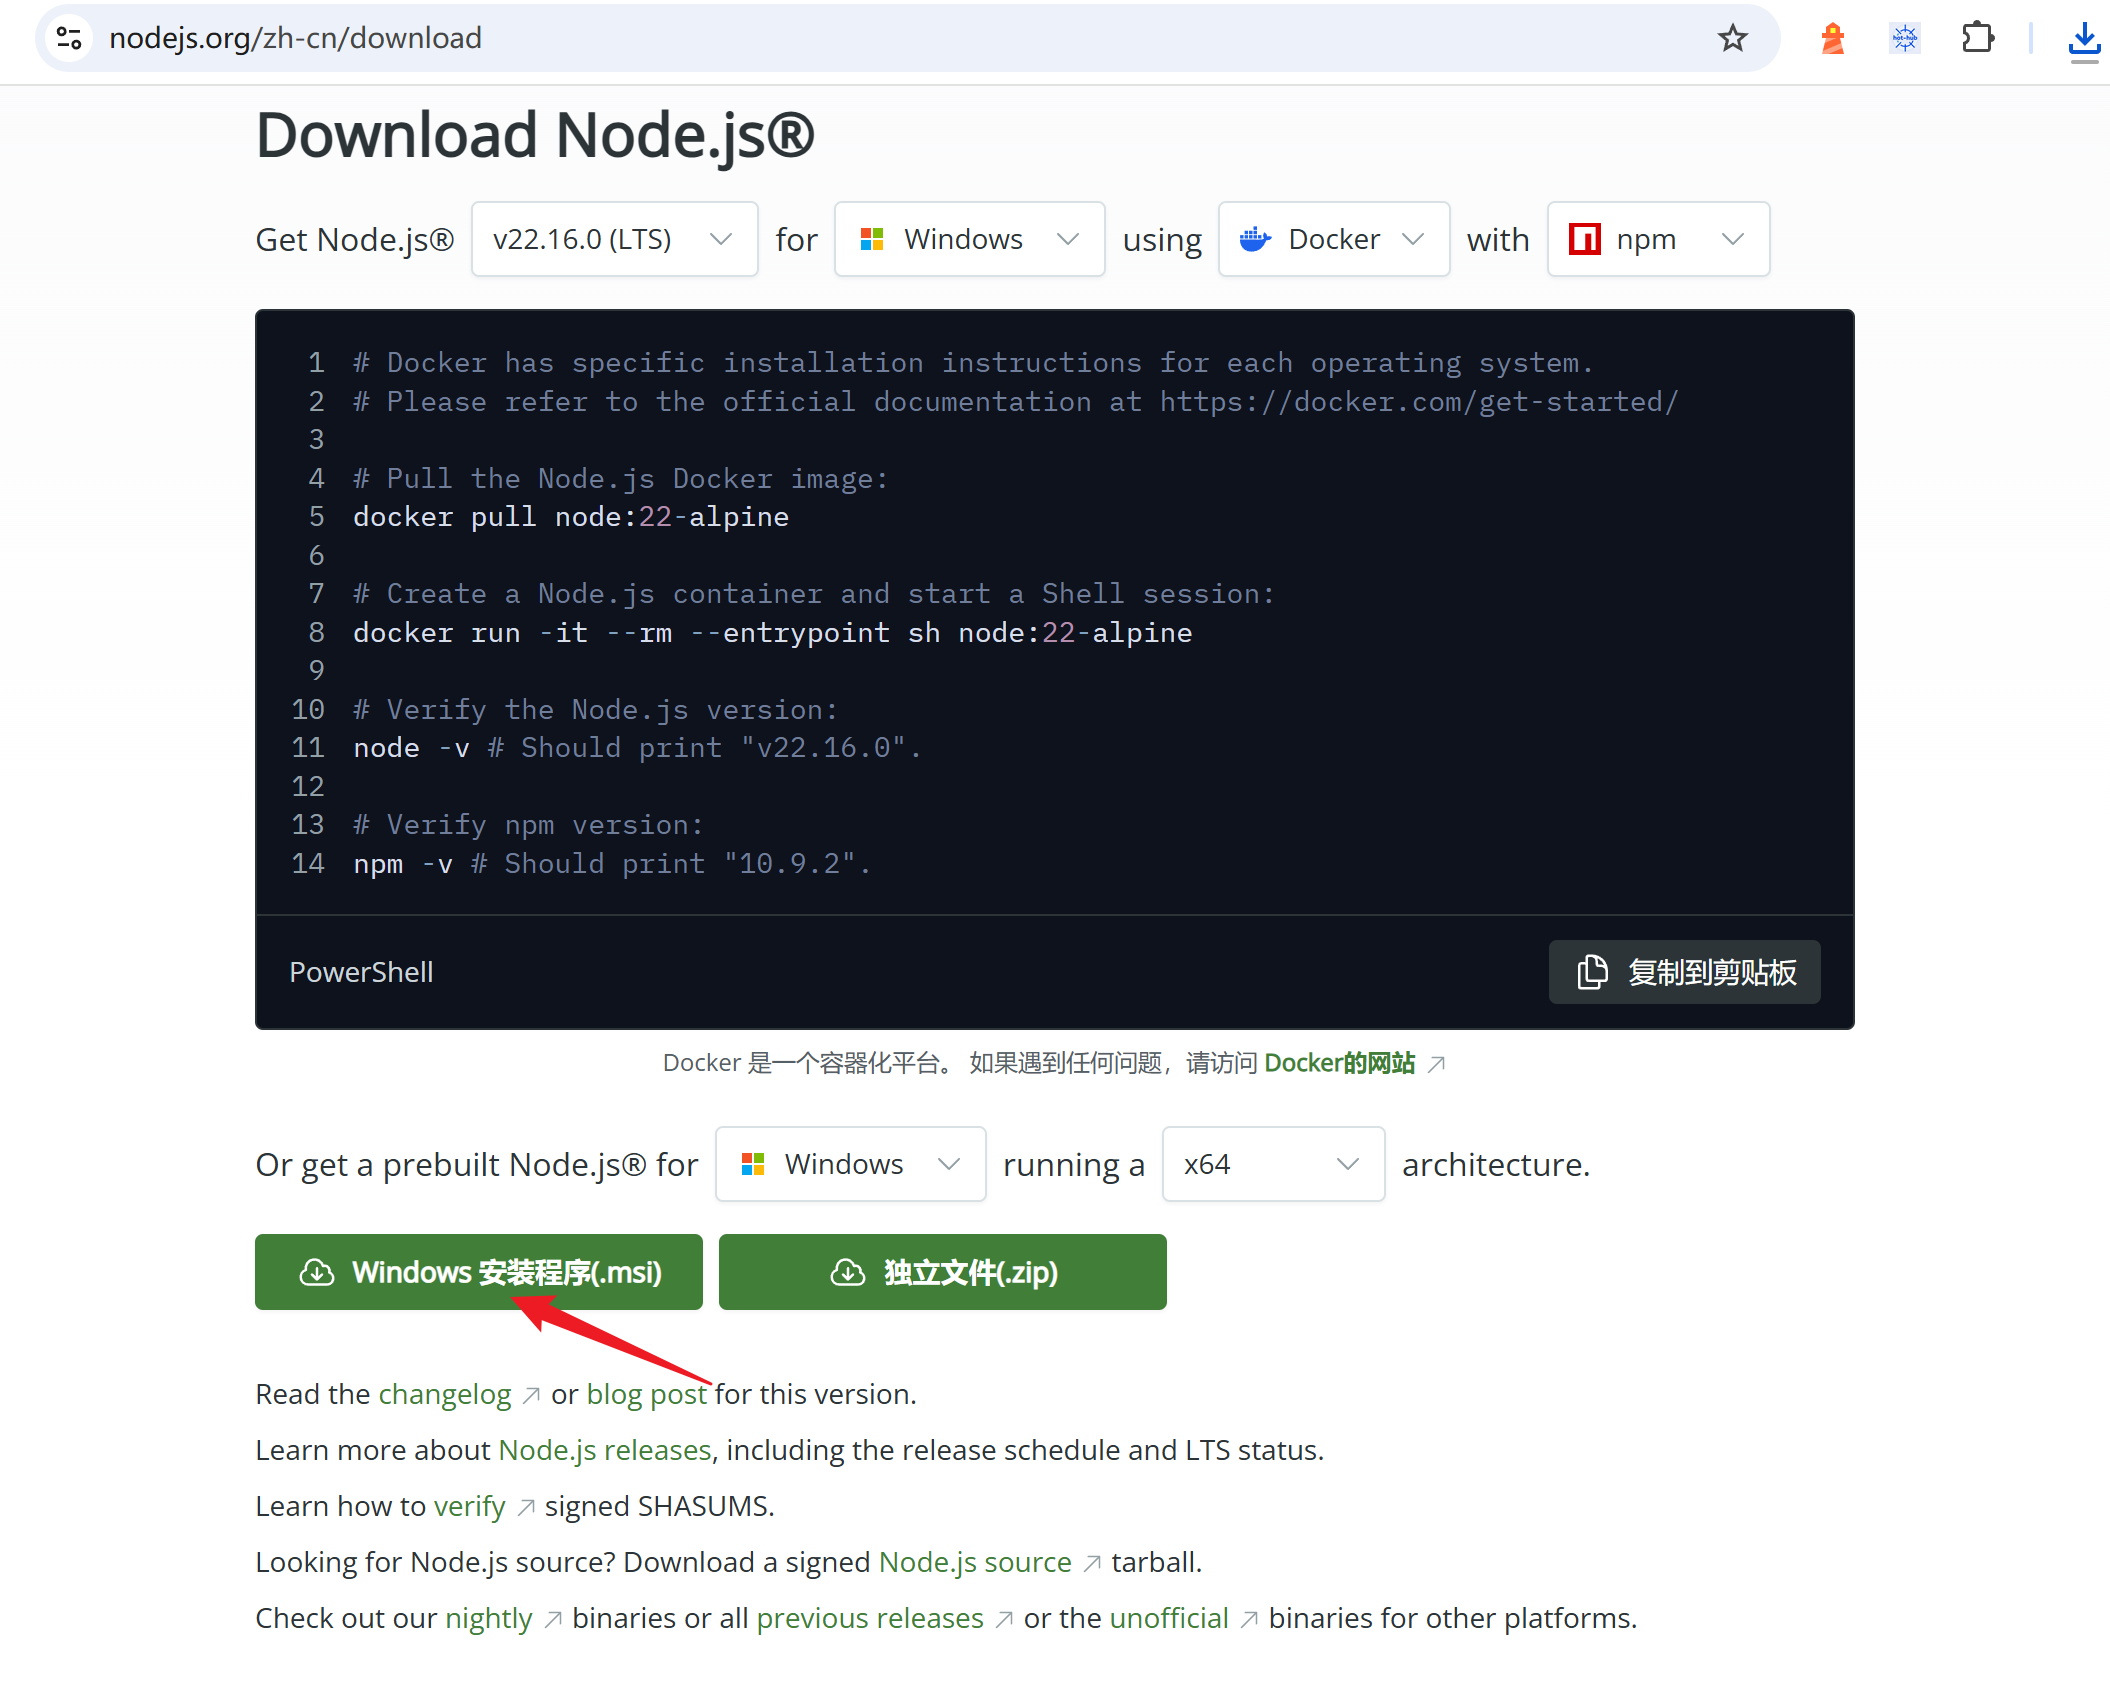Open the site information icon in address bar
2110x1704 pixels.
[x=68, y=38]
